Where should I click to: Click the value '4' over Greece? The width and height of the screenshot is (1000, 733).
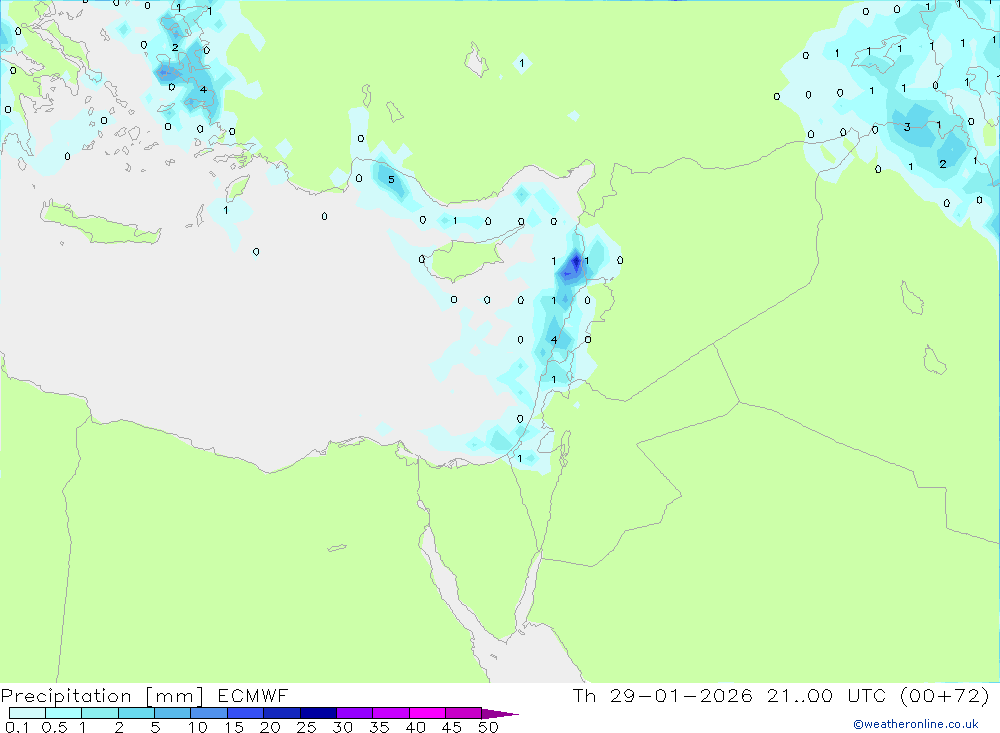203,89
